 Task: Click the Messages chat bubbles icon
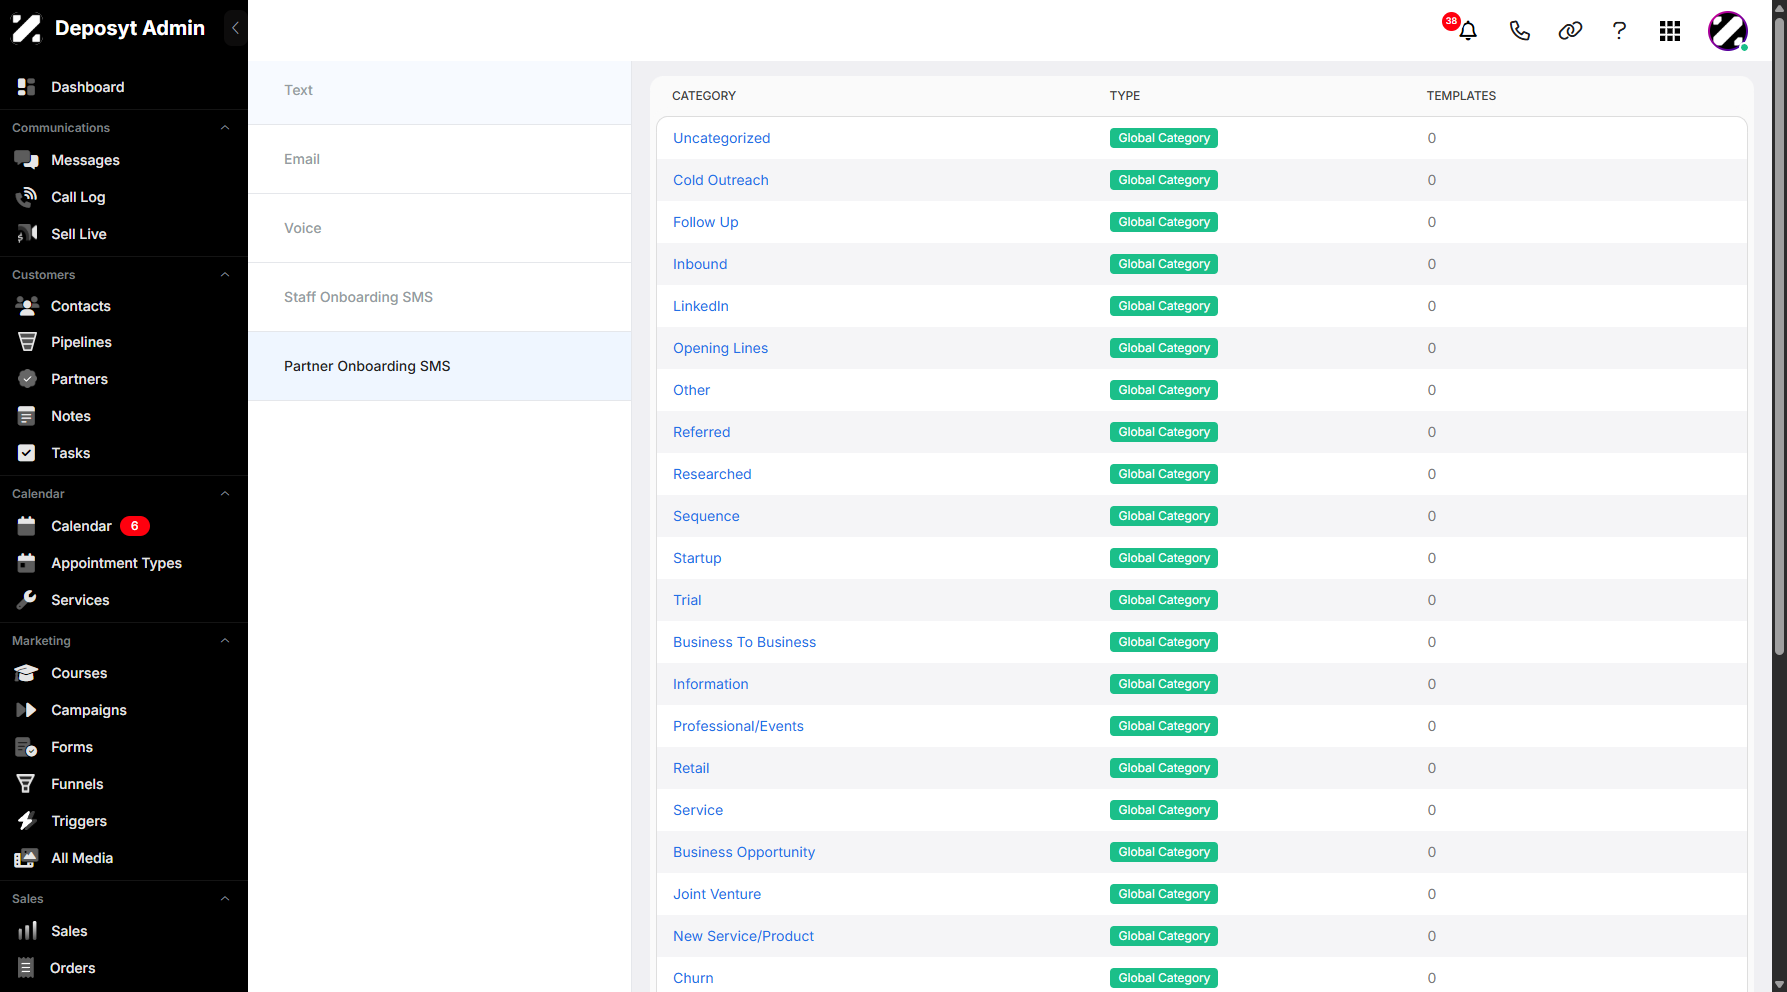tap(27, 160)
